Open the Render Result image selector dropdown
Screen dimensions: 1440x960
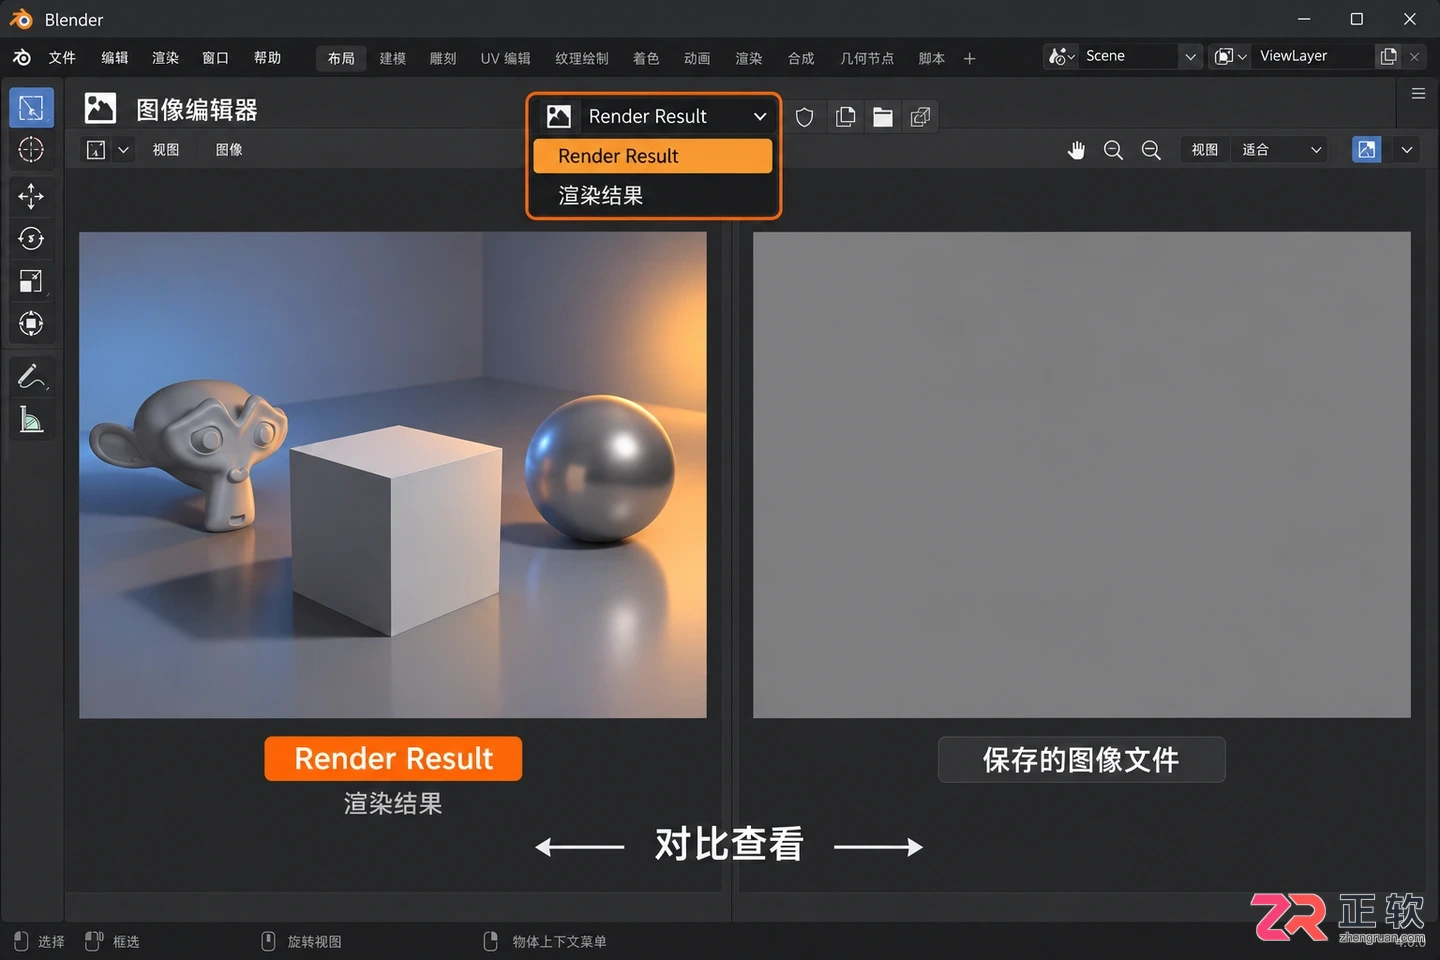655,117
